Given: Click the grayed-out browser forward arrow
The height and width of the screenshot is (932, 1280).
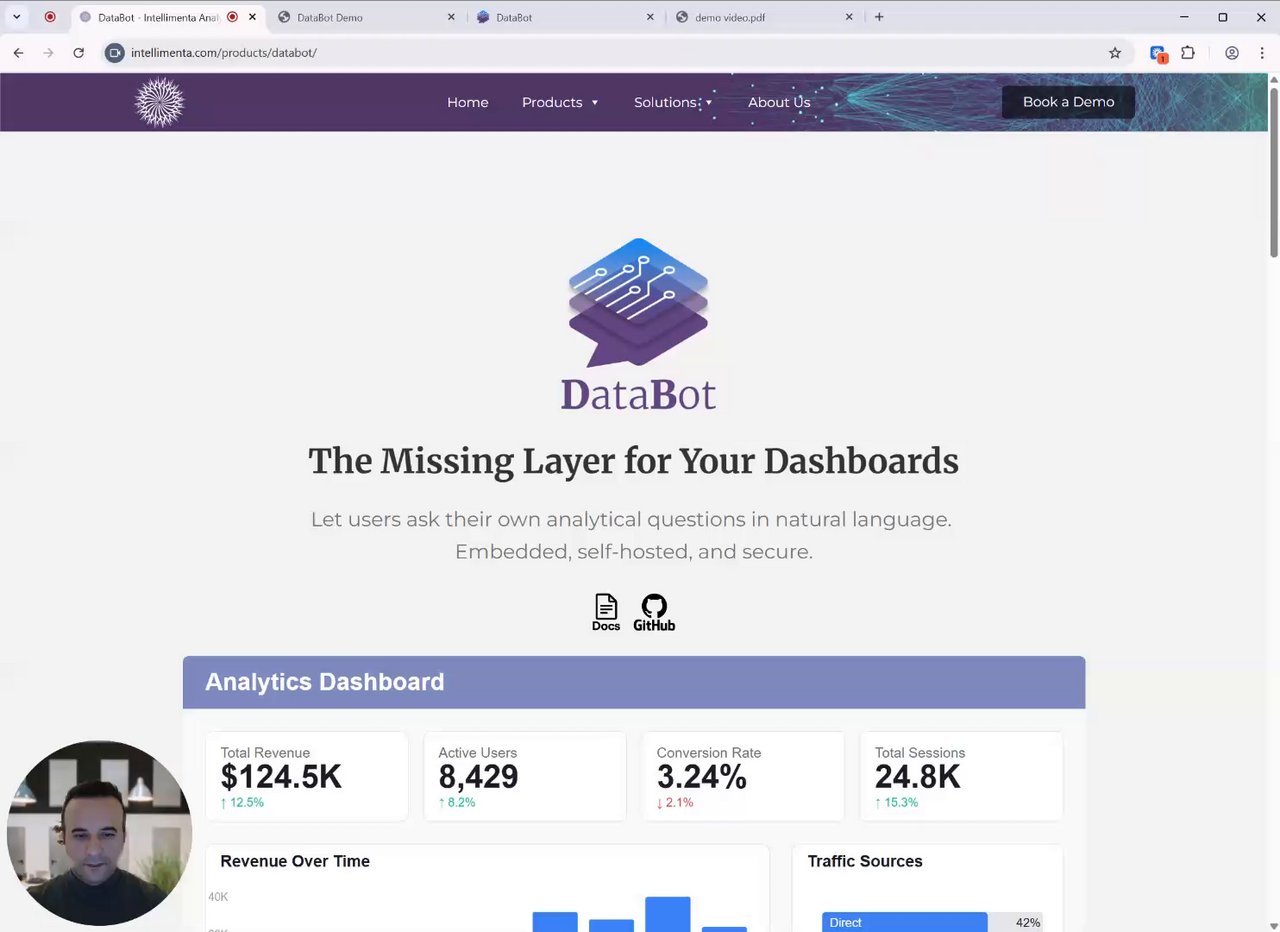Looking at the screenshot, I should pos(48,53).
